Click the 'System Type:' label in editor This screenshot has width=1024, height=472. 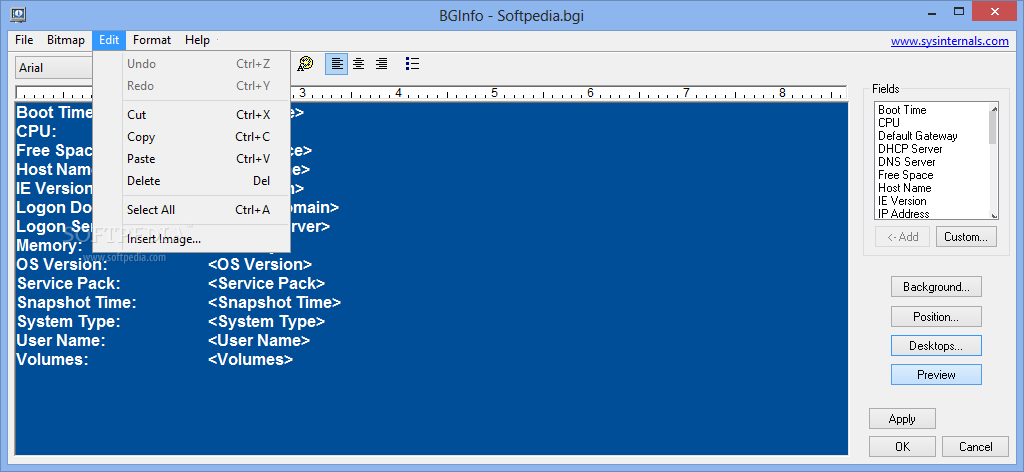[69, 321]
